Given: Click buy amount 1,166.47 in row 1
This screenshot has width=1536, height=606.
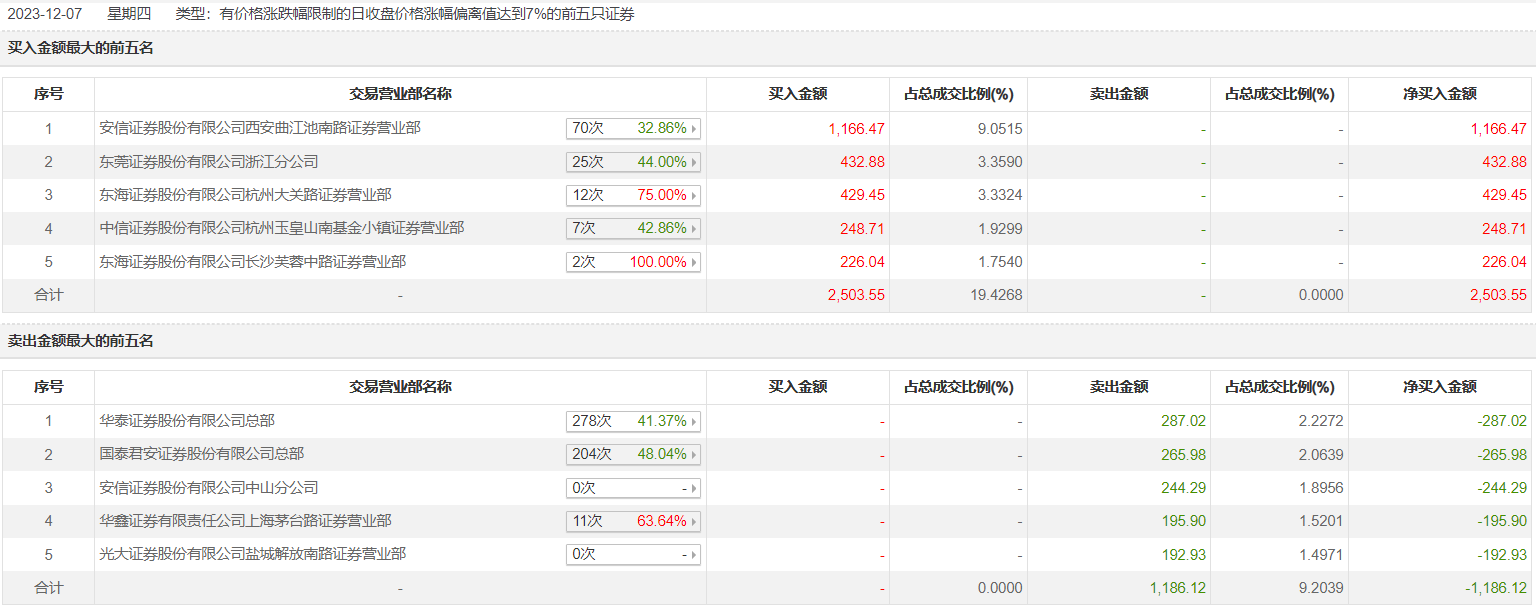Looking at the screenshot, I should 856,129.
